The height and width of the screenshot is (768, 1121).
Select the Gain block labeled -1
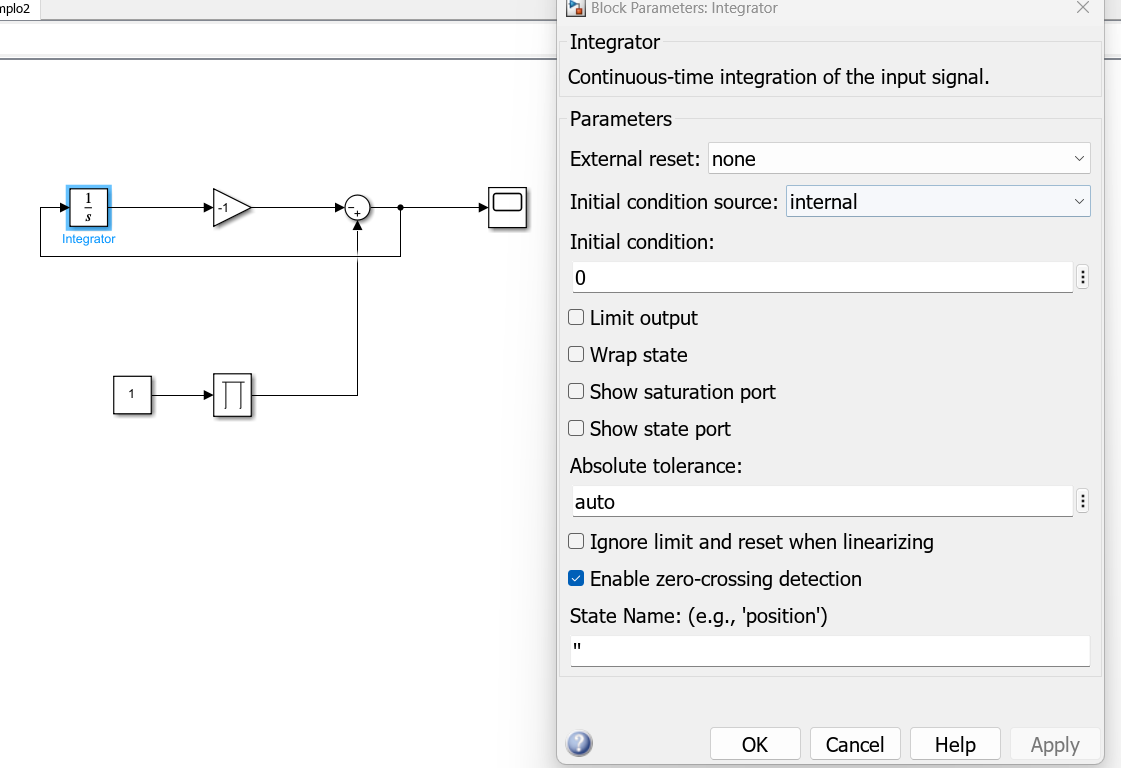tap(232, 208)
